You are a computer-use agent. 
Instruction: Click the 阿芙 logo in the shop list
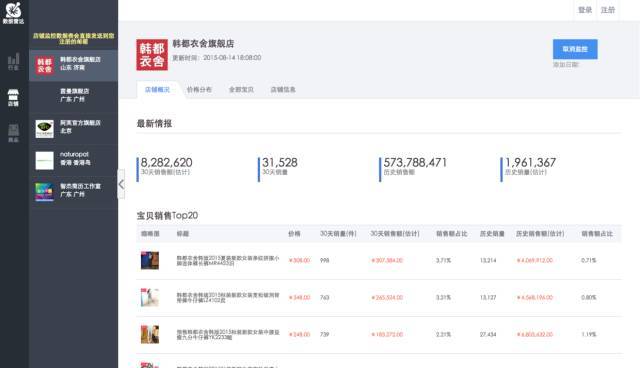[x=44, y=129]
